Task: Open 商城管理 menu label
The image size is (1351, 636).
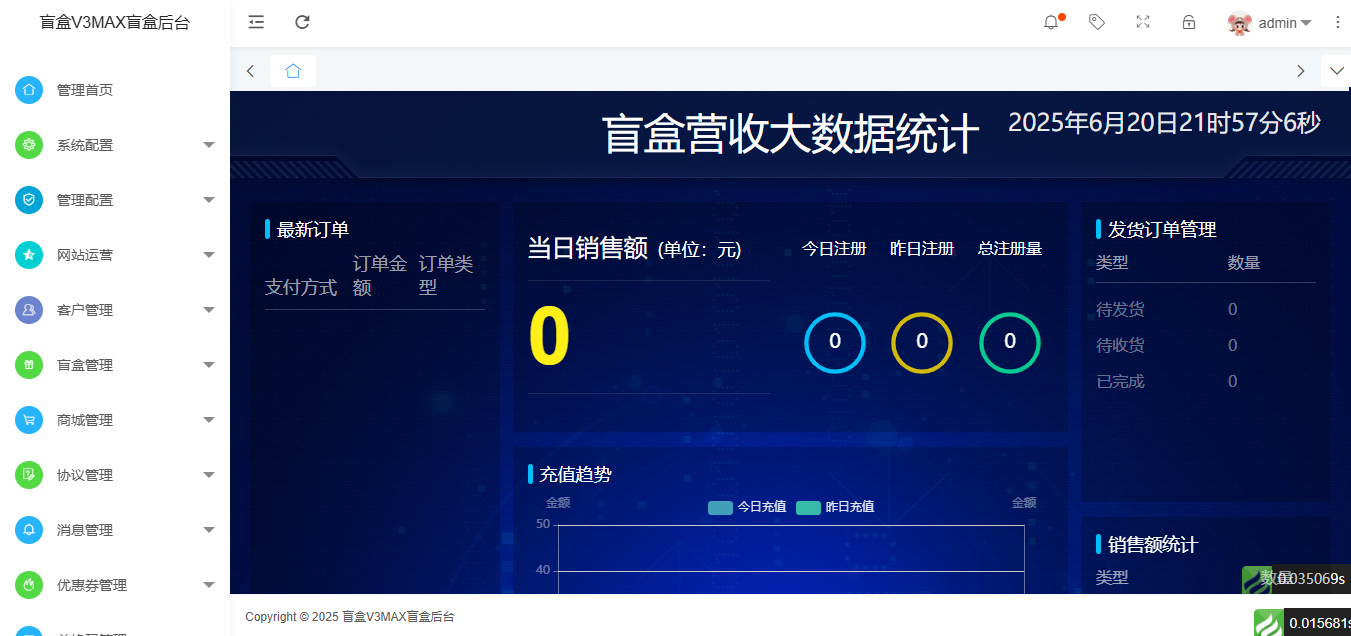Action: tap(85, 420)
